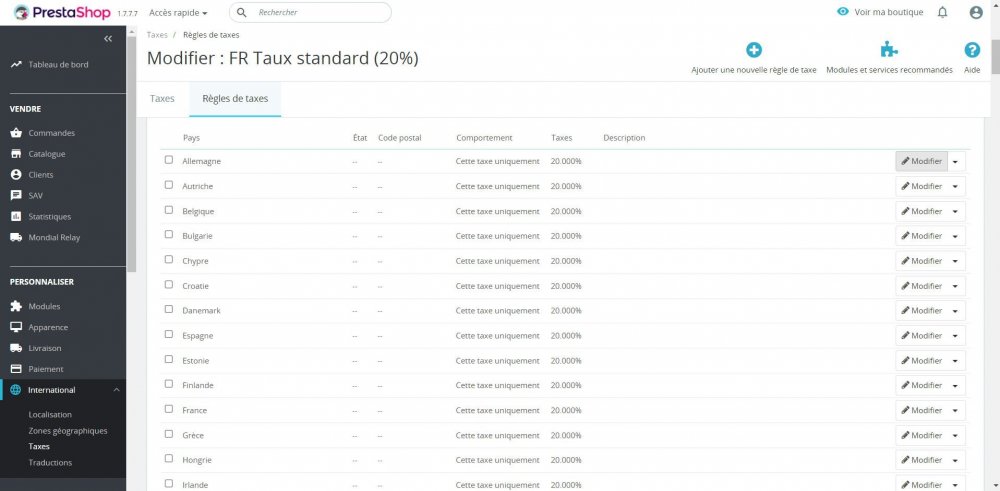The height and width of the screenshot is (491, 1000).
Task: Click the Clients person icon
Action: [16, 175]
